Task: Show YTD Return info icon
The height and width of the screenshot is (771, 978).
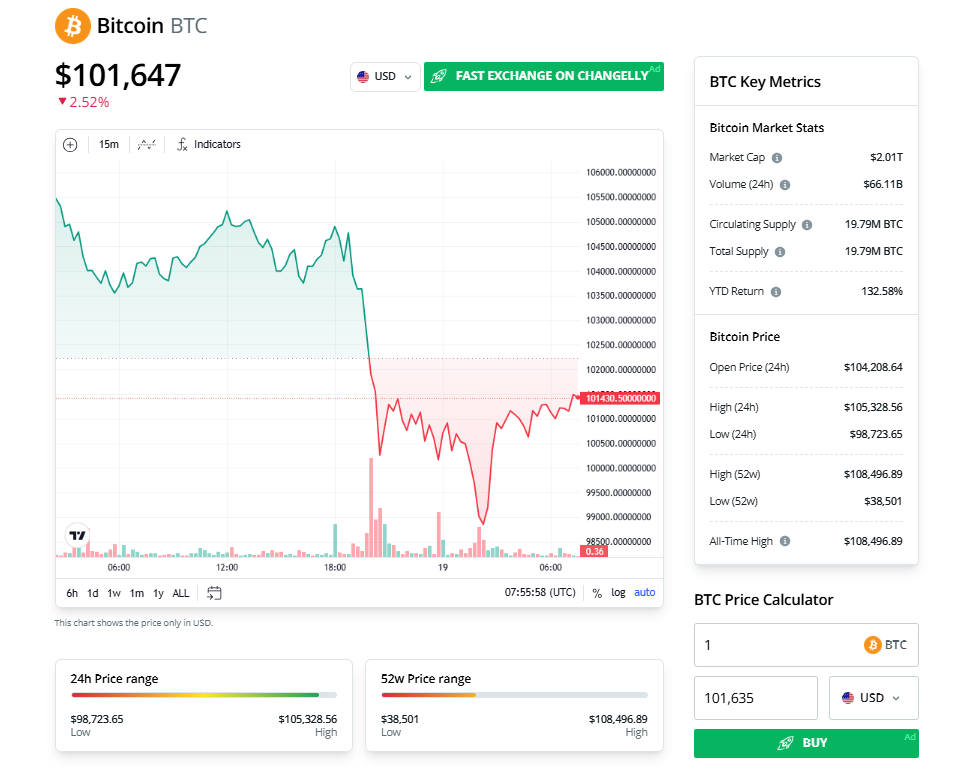Action: click(x=775, y=292)
